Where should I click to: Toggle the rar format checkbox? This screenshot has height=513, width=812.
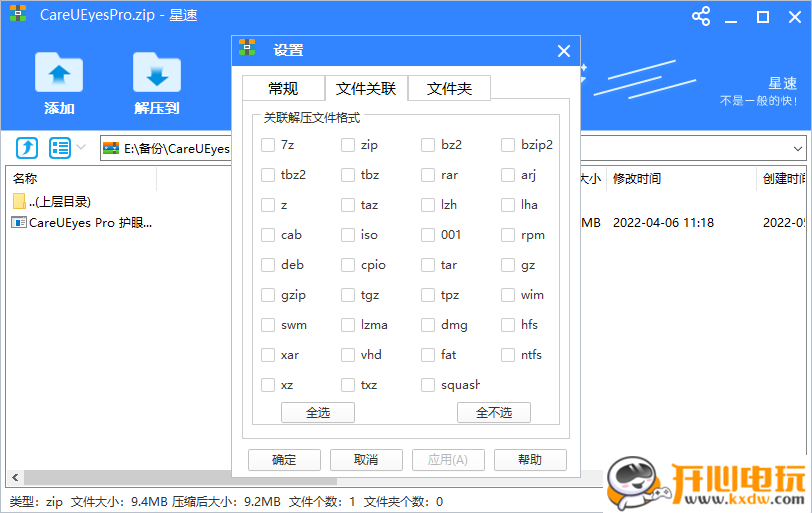pos(428,175)
